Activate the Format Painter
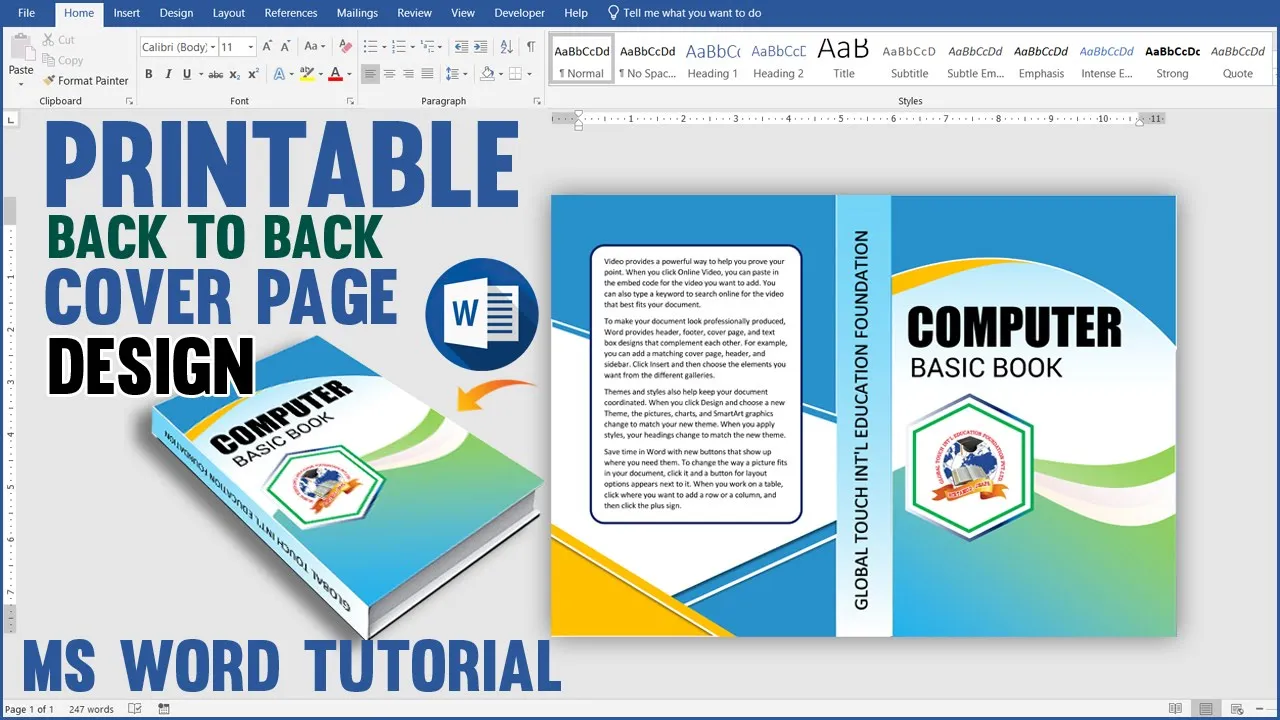Image resolution: width=1280 pixels, height=720 pixels. coord(85,80)
